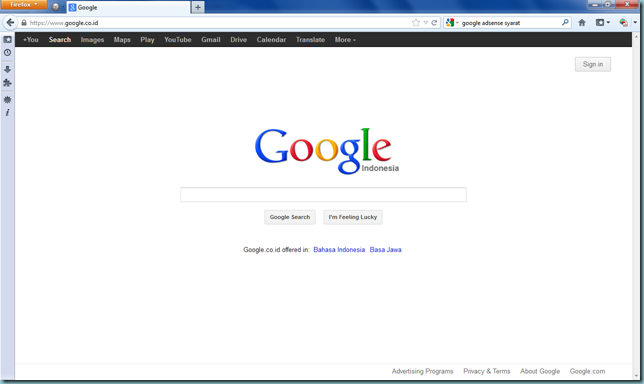This screenshot has height=384, width=644.
Task: Go back with the browser back arrow
Action: tap(10, 23)
